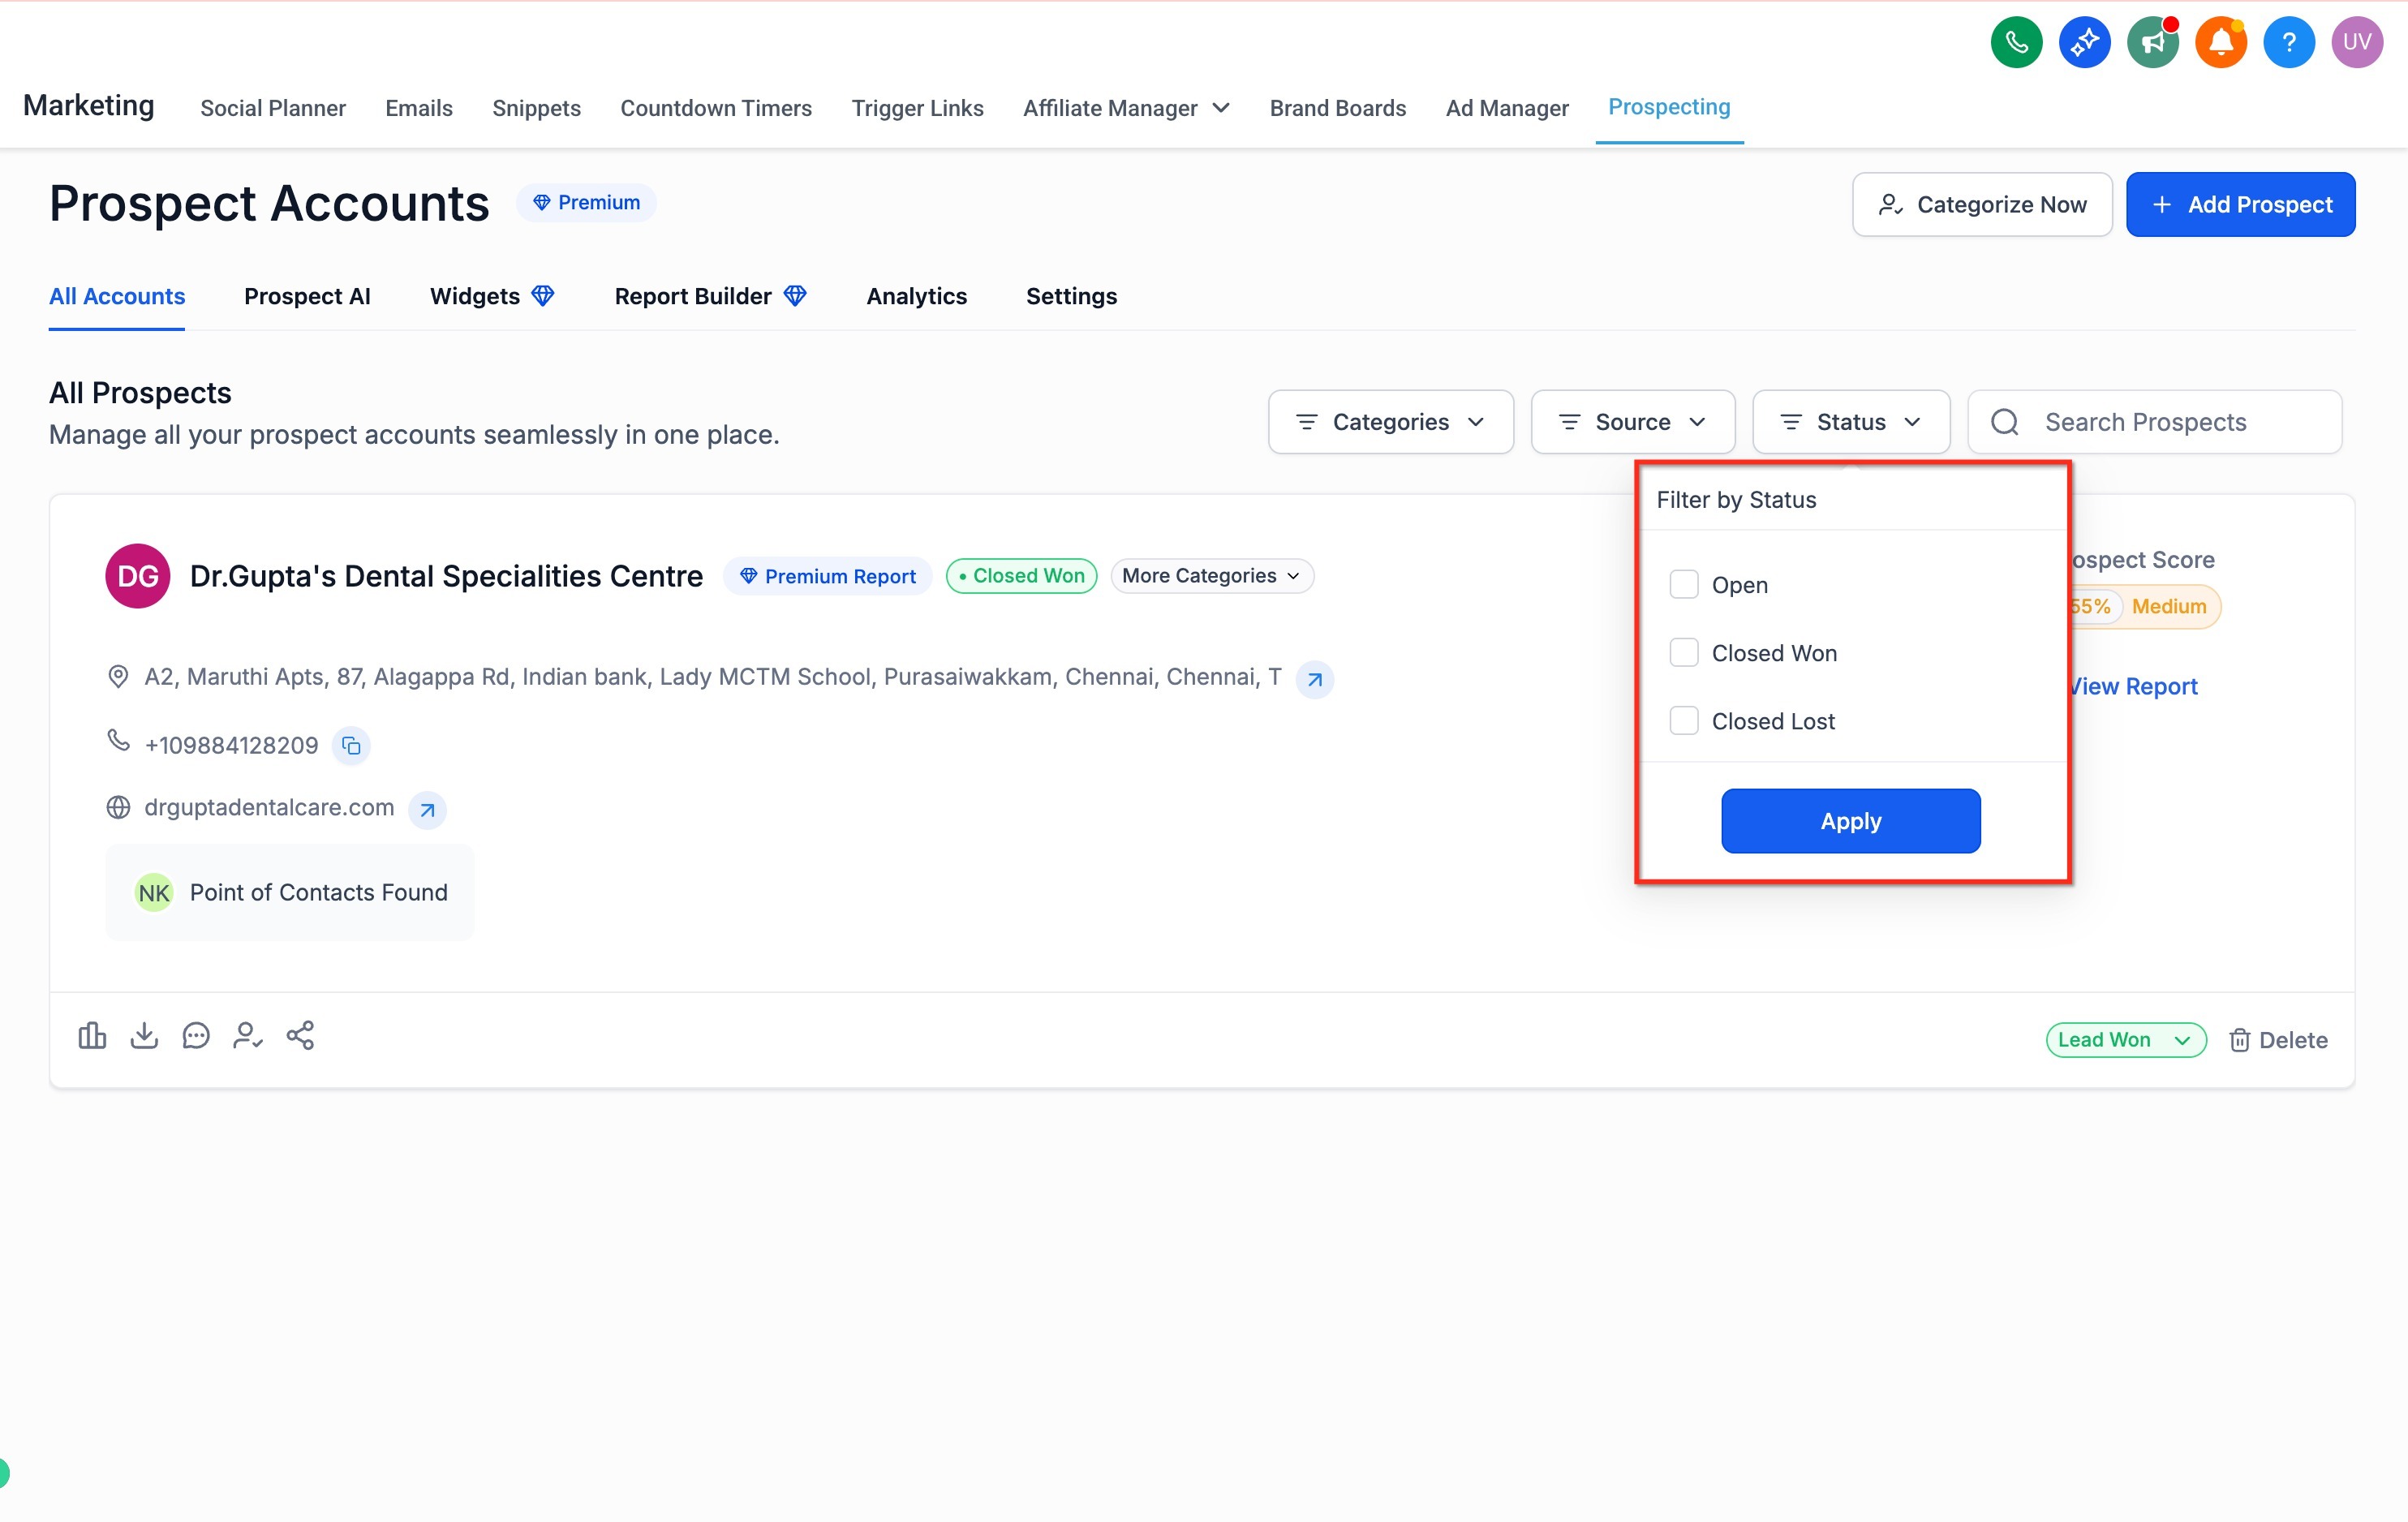Open the Lead Won status dropdown

pyautogui.click(x=2125, y=1040)
